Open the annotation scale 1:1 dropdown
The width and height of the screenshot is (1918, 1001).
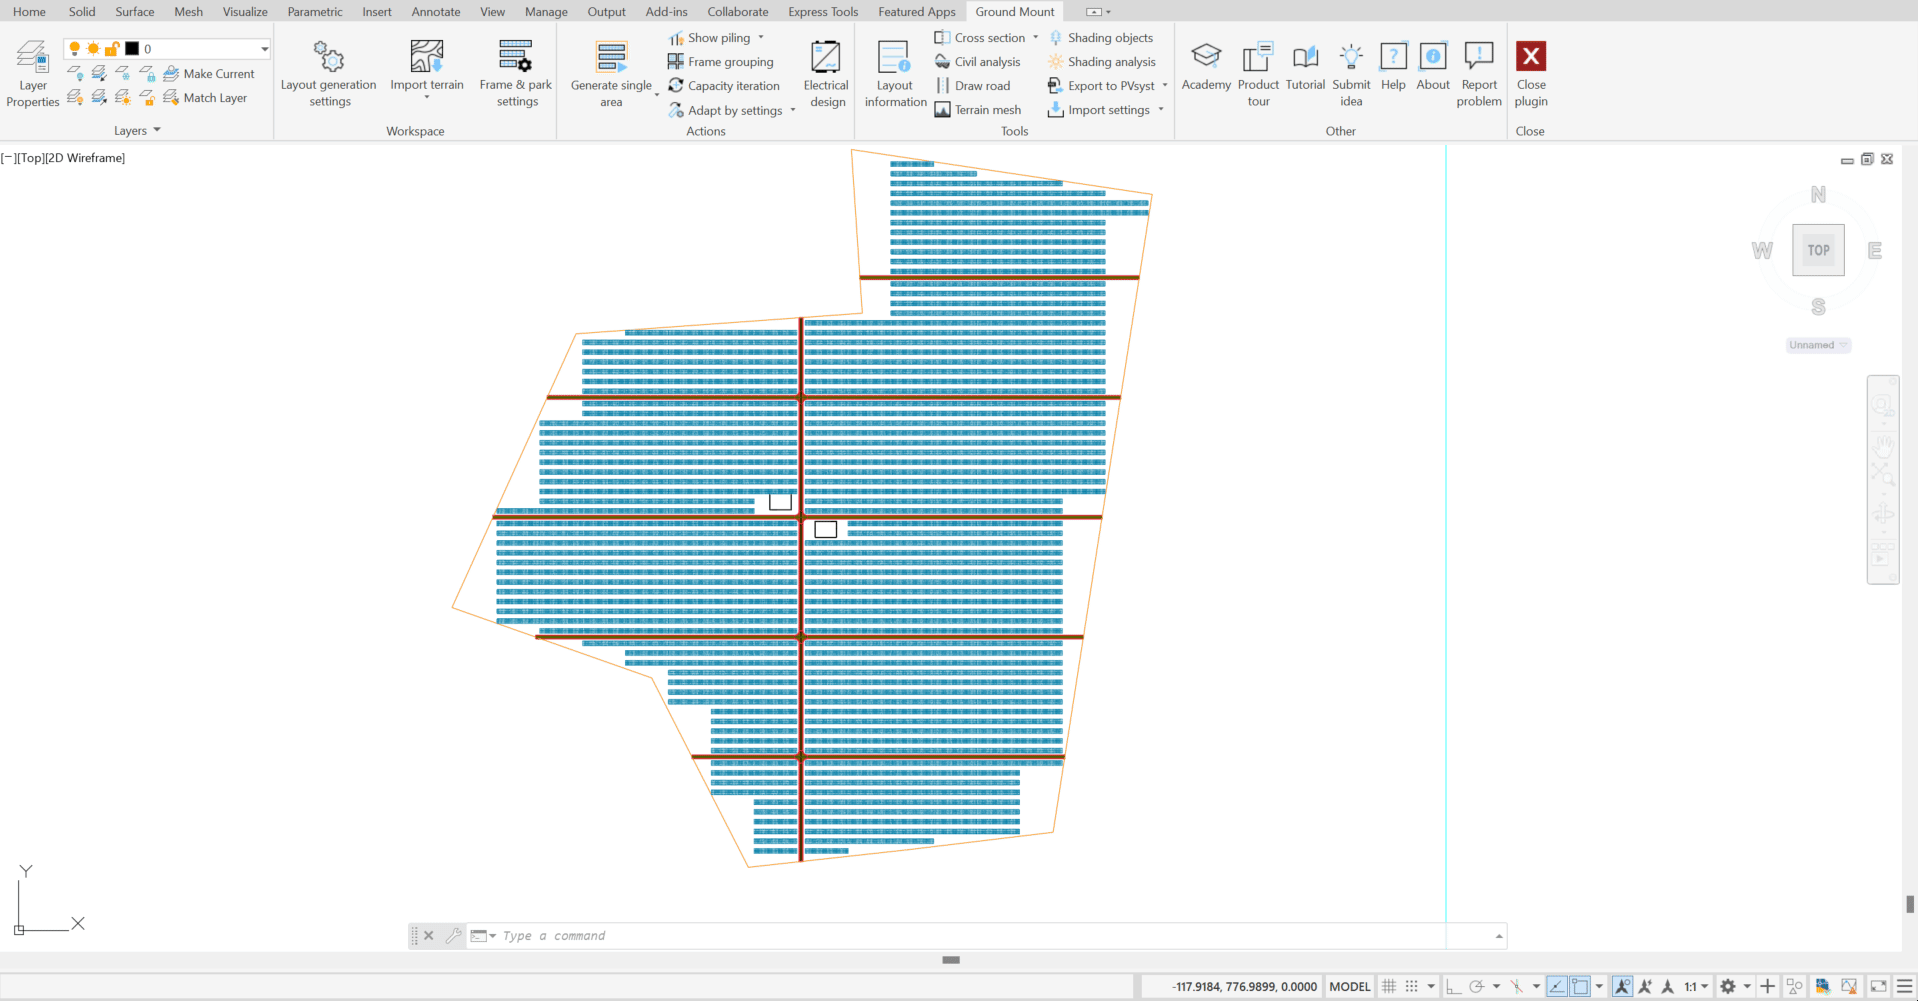click(1696, 987)
